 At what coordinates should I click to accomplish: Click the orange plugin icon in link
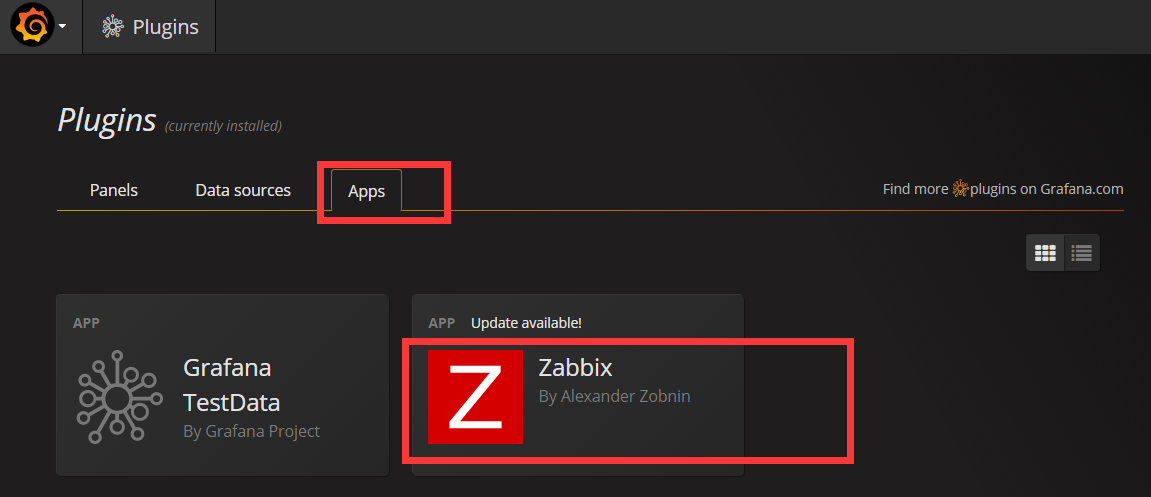point(960,189)
